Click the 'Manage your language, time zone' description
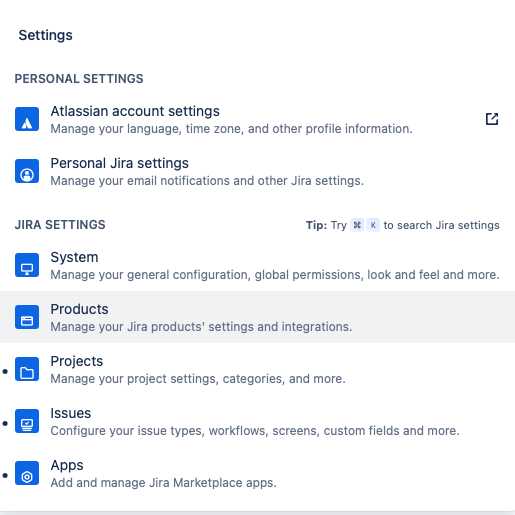The width and height of the screenshot is (515, 515). [232, 129]
